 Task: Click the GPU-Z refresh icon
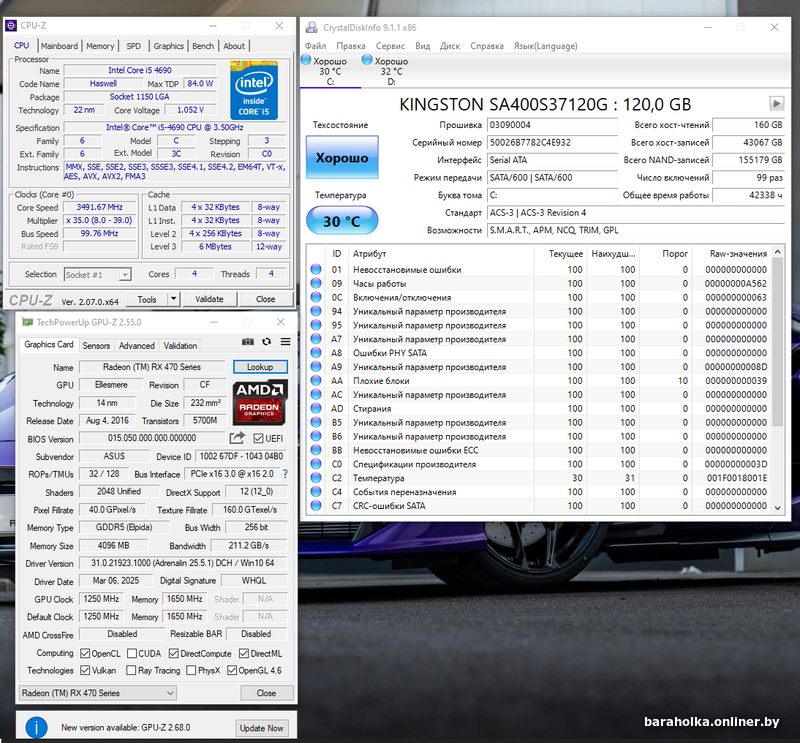(x=267, y=342)
